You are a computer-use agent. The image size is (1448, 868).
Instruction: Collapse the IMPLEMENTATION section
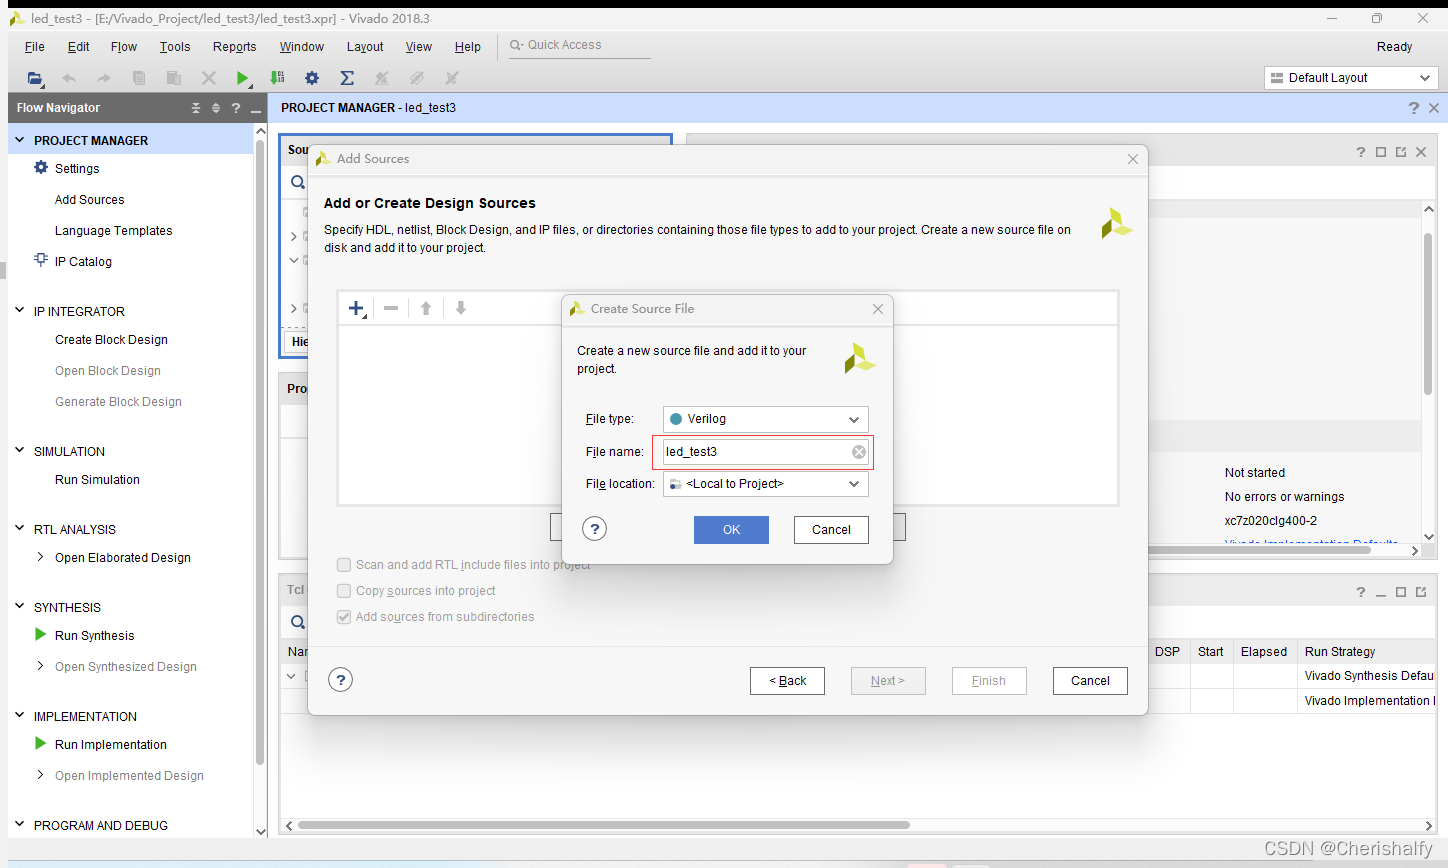coord(19,716)
